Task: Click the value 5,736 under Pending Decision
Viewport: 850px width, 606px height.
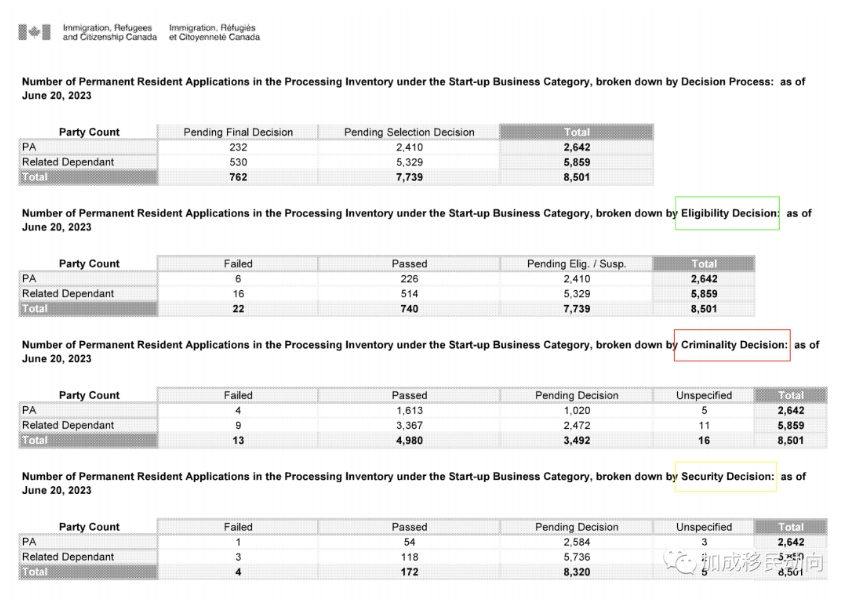Action: pos(577,557)
